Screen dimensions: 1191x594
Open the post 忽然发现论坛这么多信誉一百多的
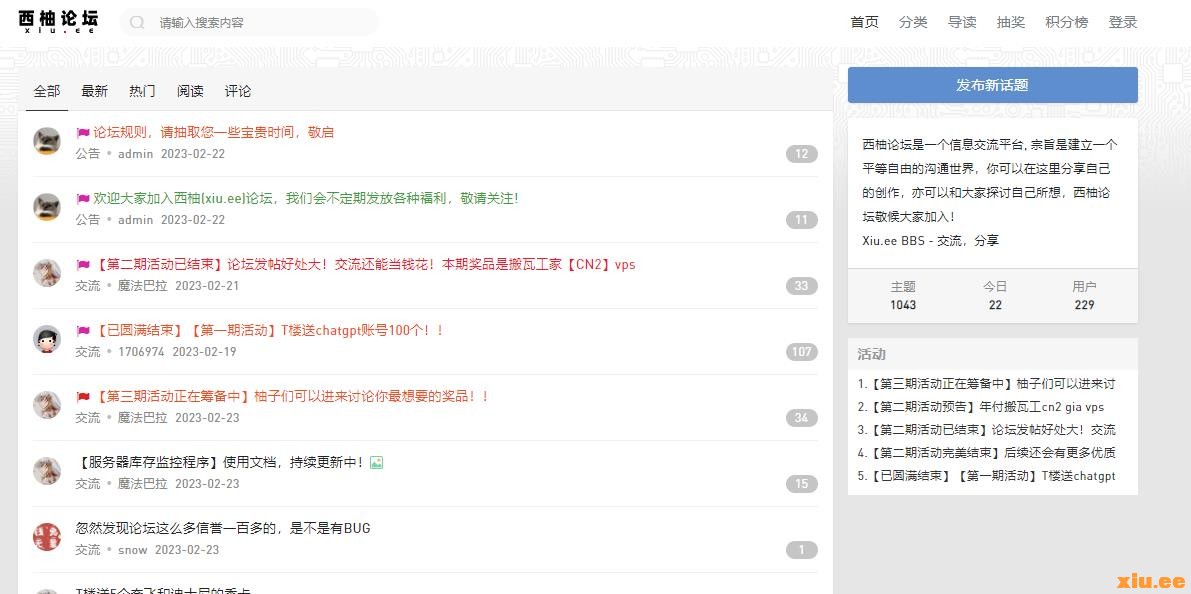223,528
